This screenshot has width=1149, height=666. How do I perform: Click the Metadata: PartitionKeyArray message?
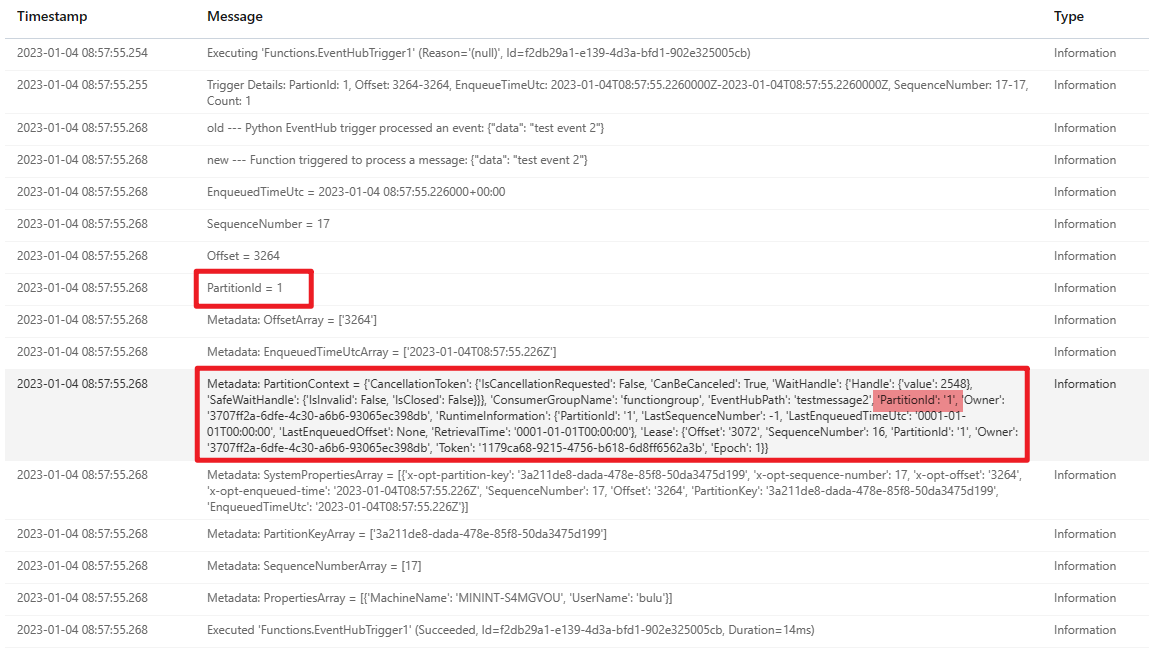click(406, 534)
